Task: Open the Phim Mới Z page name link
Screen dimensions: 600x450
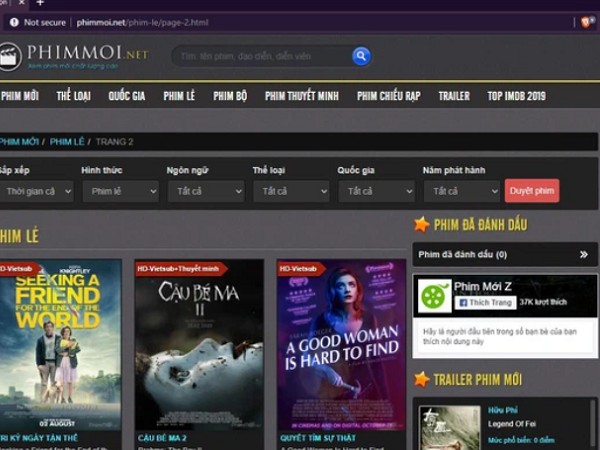Action: pos(483,286)
